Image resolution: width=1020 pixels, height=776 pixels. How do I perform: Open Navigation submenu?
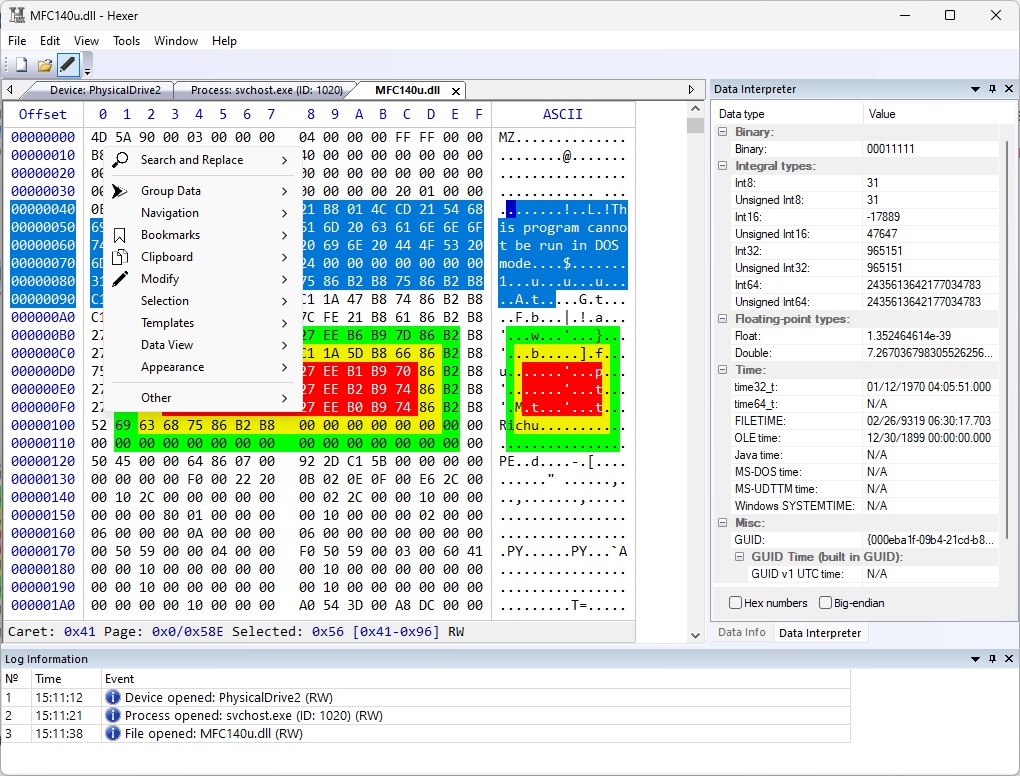205,213
